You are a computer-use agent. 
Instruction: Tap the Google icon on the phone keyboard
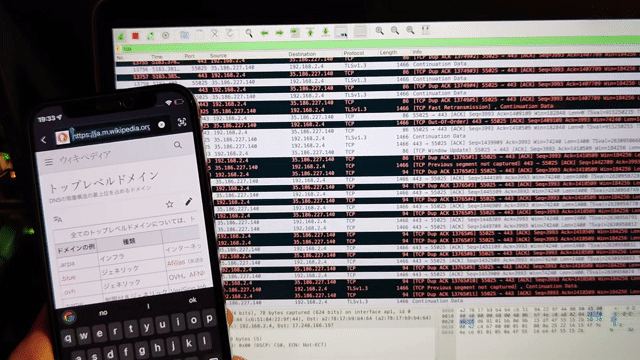click(x=69, y=317)
